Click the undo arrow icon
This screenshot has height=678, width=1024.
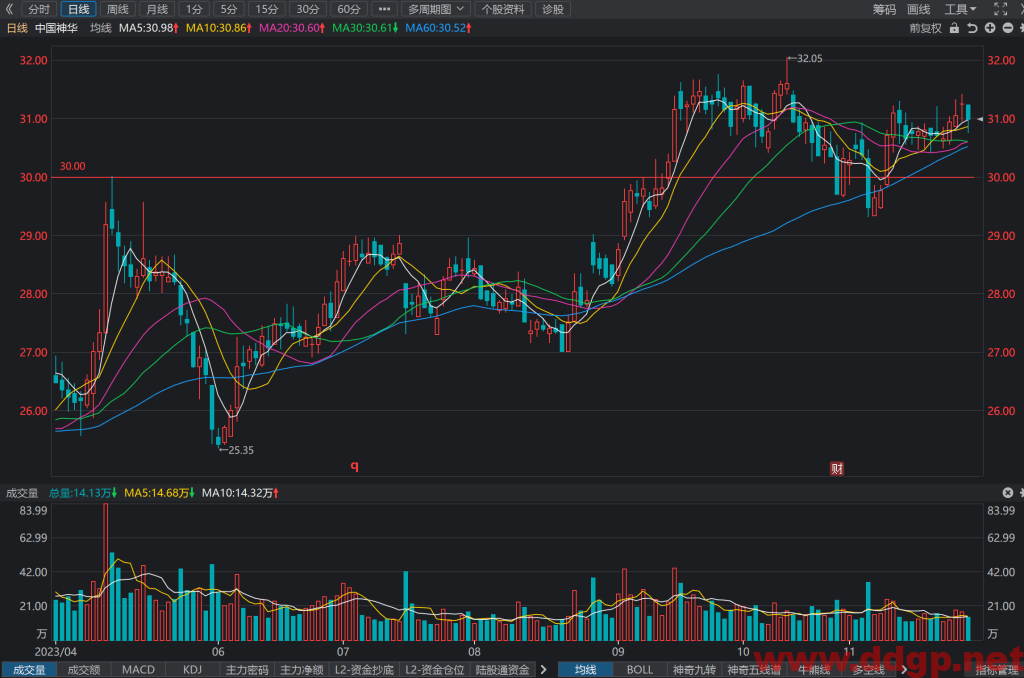pyautogui.click(x=972, y=28)
